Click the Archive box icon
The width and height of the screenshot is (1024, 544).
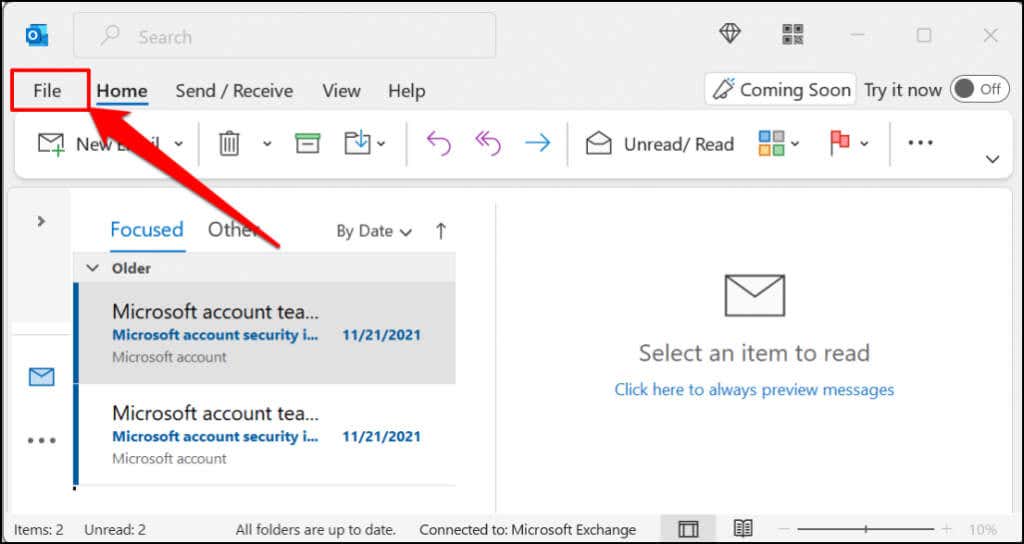tap(307, 143)
